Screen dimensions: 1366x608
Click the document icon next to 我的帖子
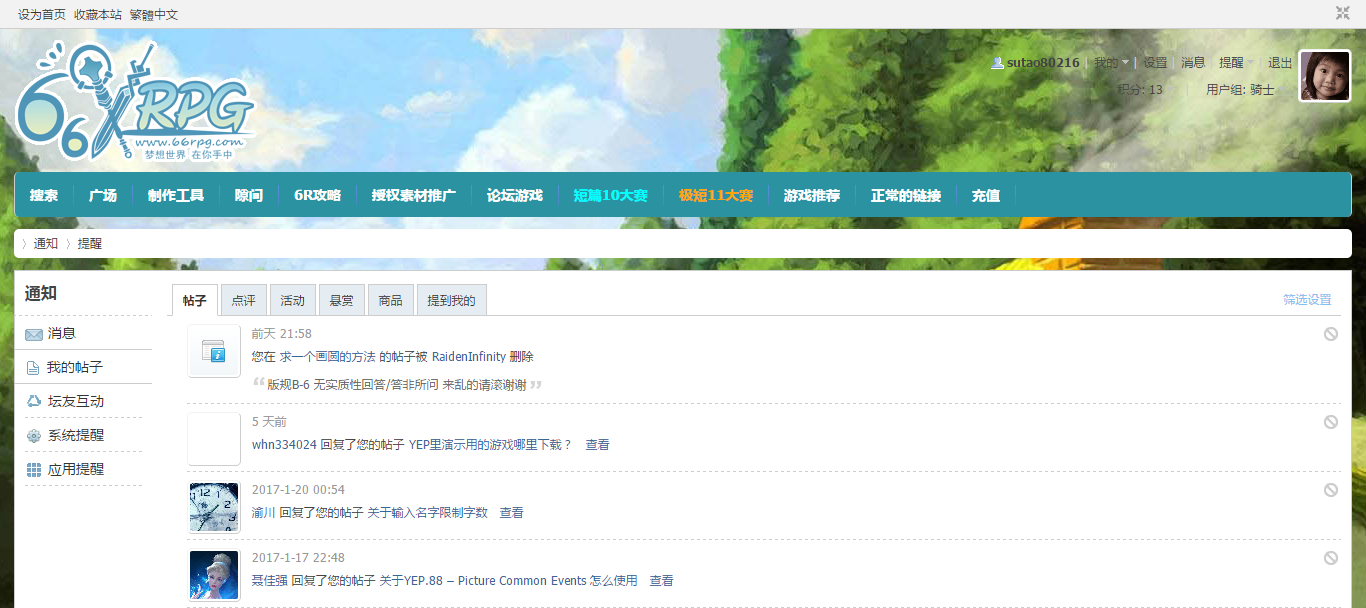coord(33,368)
